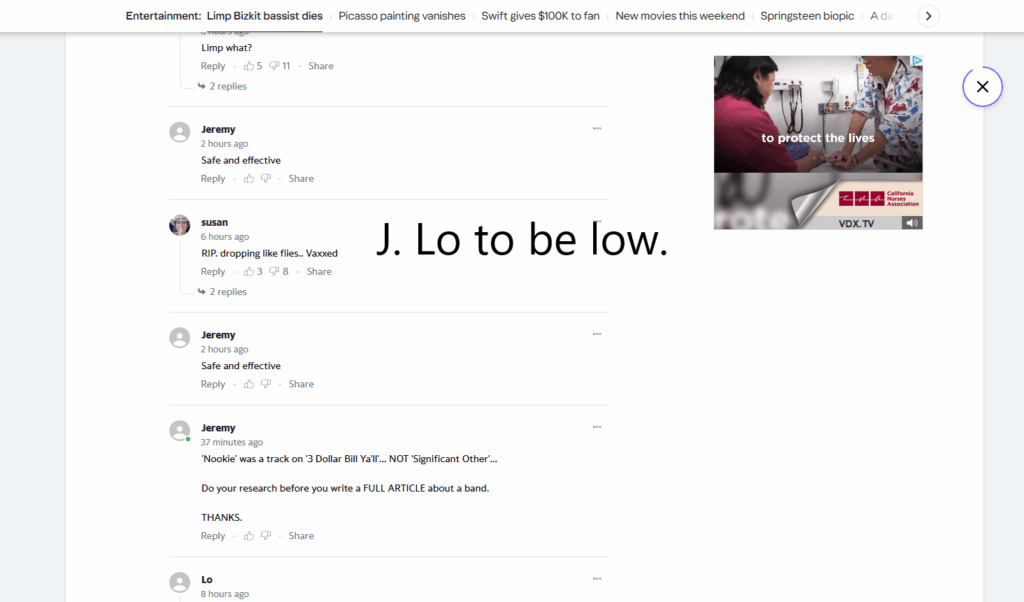Screen dimensions: 1024x602
Task: Open options menu for Lo's comment
Action: point(597,578)
